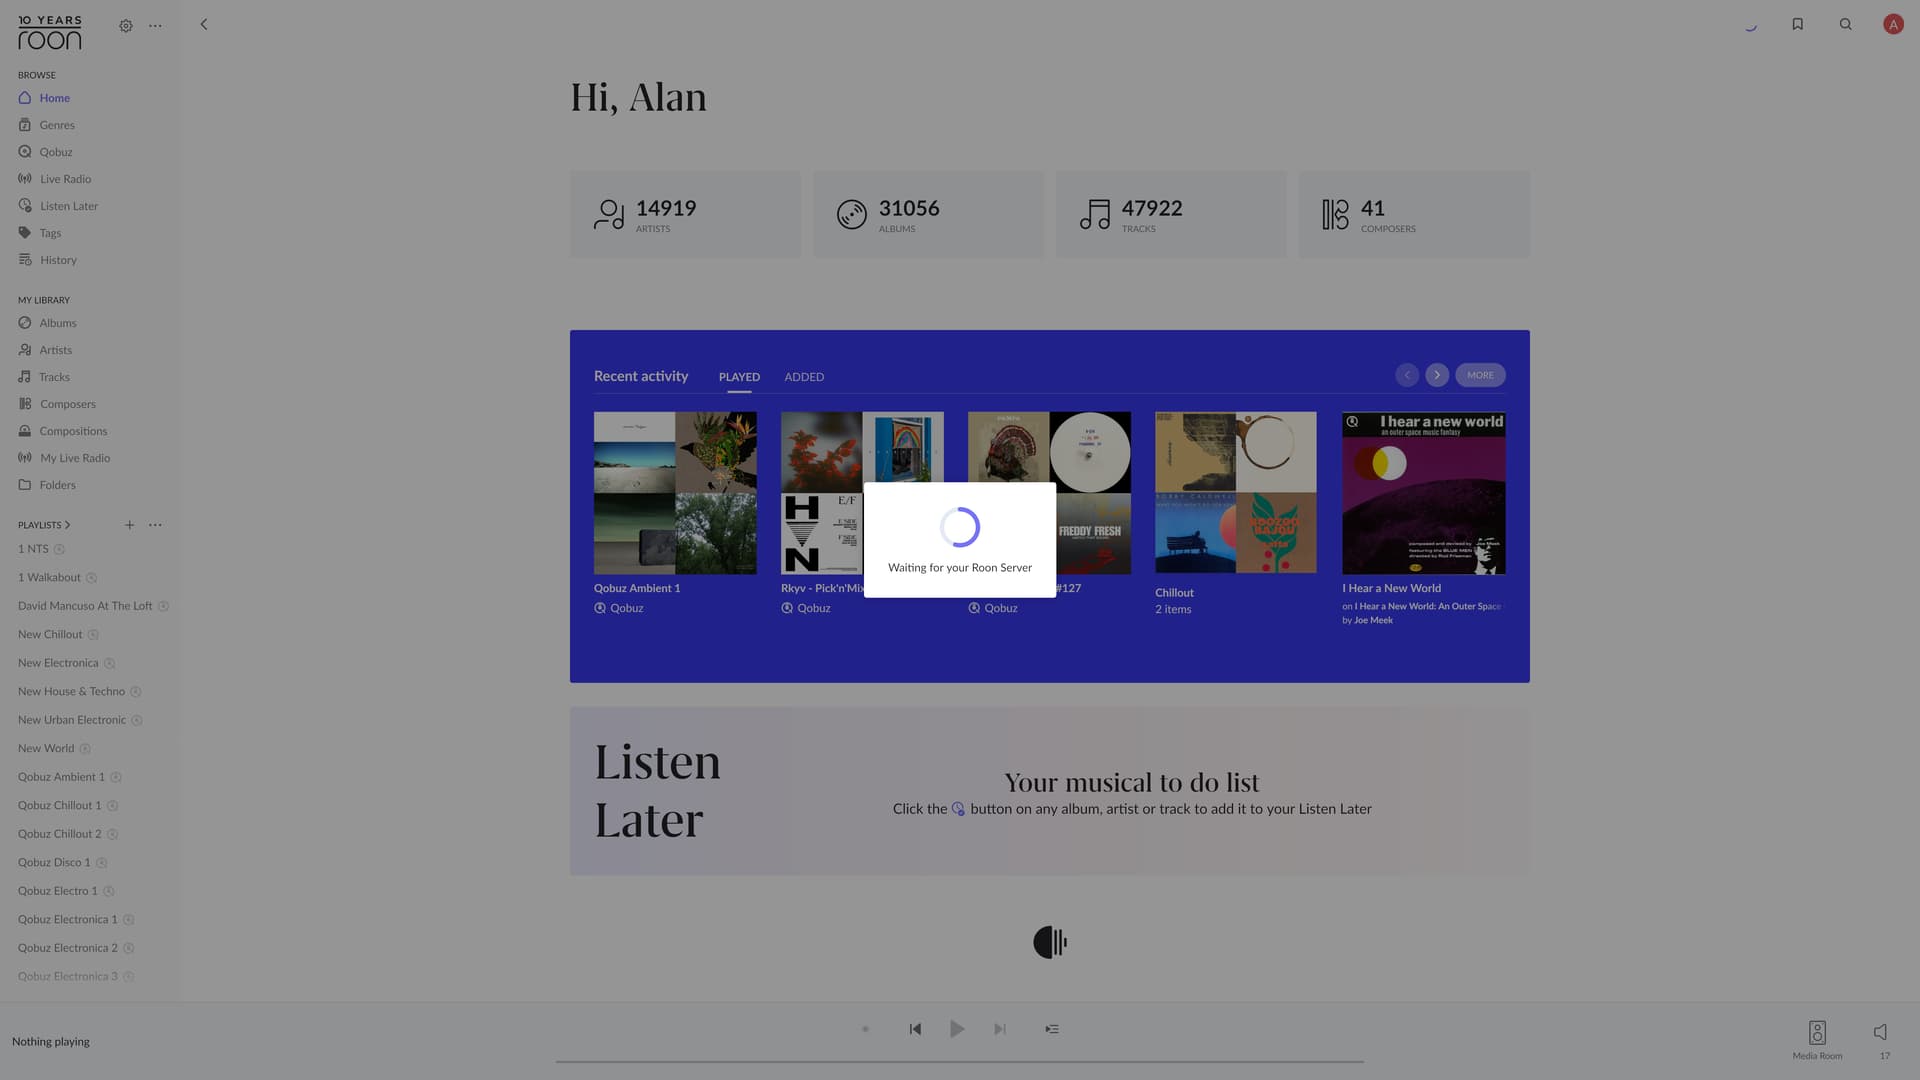Go back with the left arrow

[204, 24]
